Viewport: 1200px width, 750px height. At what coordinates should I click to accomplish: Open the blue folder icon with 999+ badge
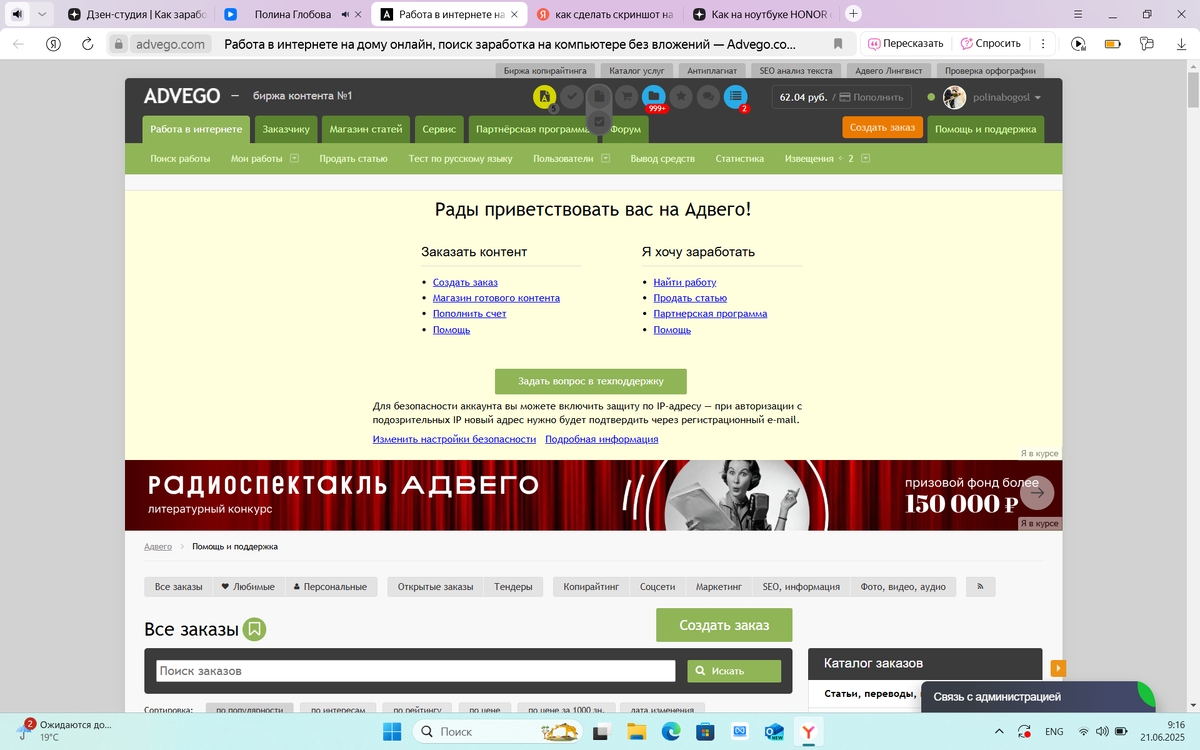point(654,97)
